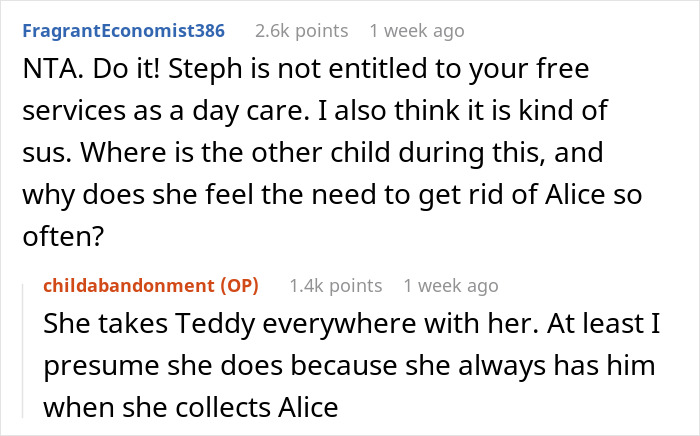The width and height of the screenshot is (700, 436).
Task: Click the top comment's "1 week ago" timestamp
Action: pyautogui.click(x=415, y=31)
